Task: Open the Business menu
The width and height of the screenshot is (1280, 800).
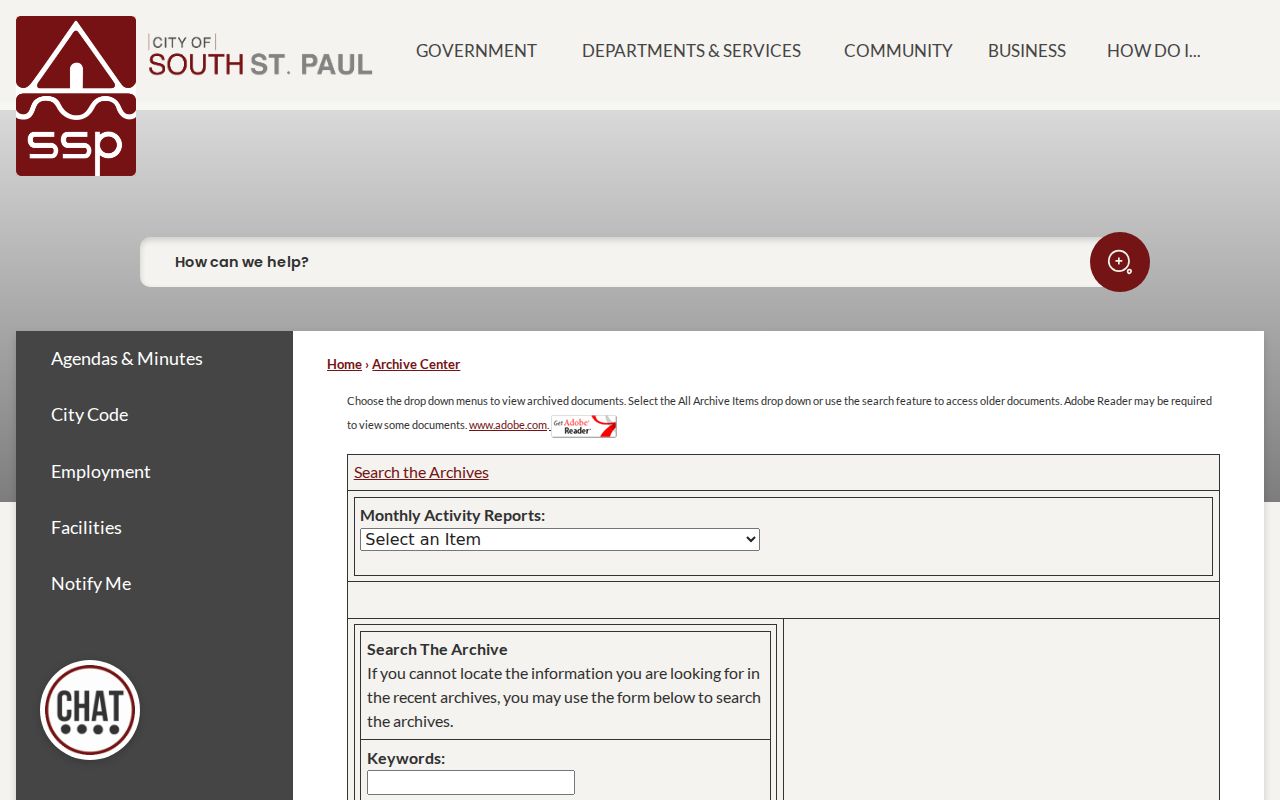Action: 1027,51
